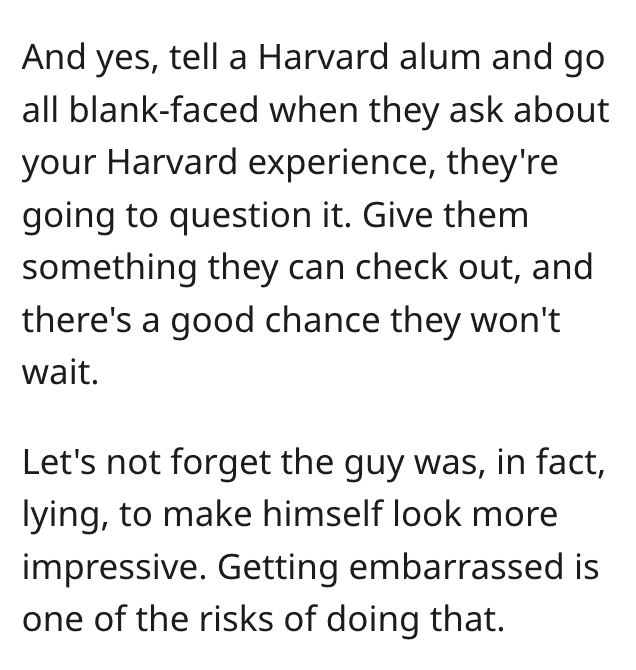Click the word "himself"

323,513
